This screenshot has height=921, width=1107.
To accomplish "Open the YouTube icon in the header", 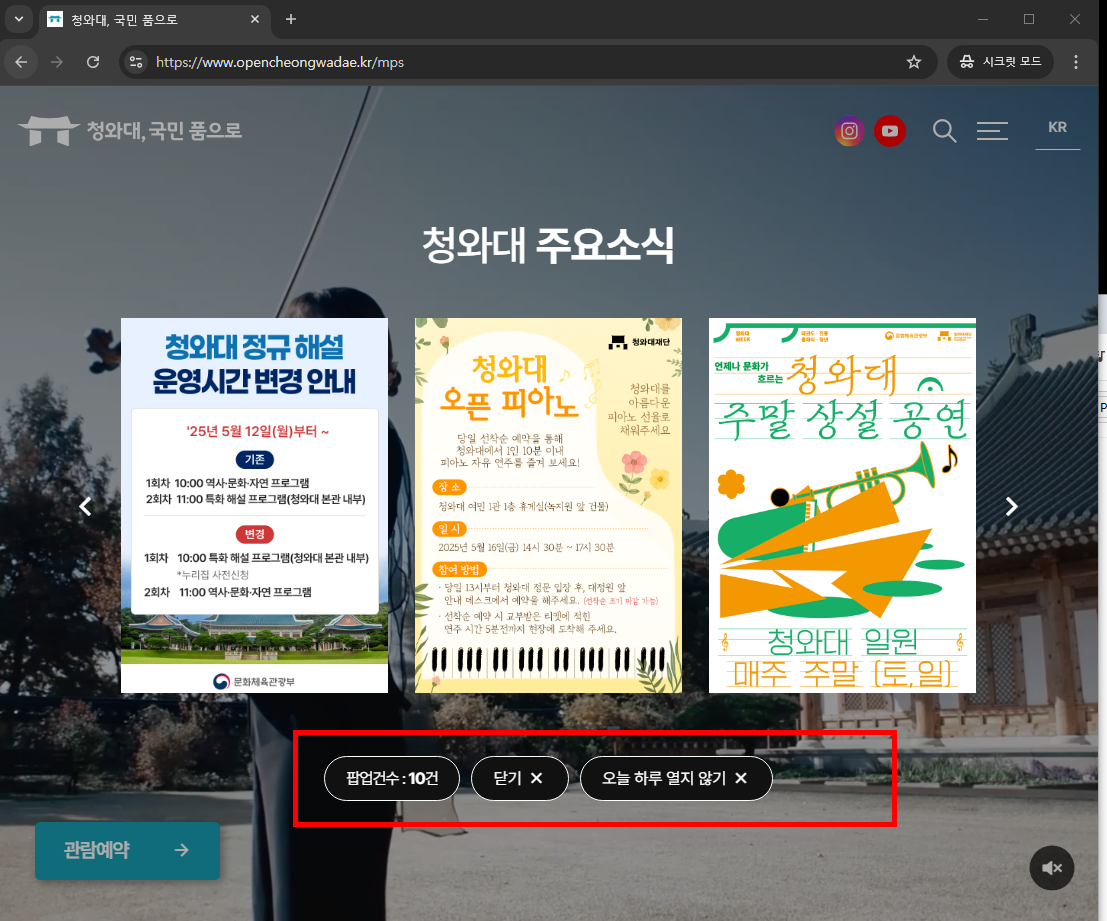I will (889, 131).
